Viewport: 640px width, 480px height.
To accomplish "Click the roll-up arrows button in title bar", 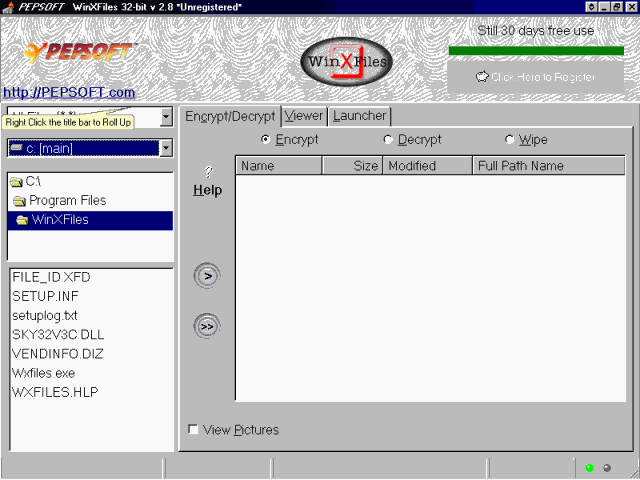I will point(592,7).
